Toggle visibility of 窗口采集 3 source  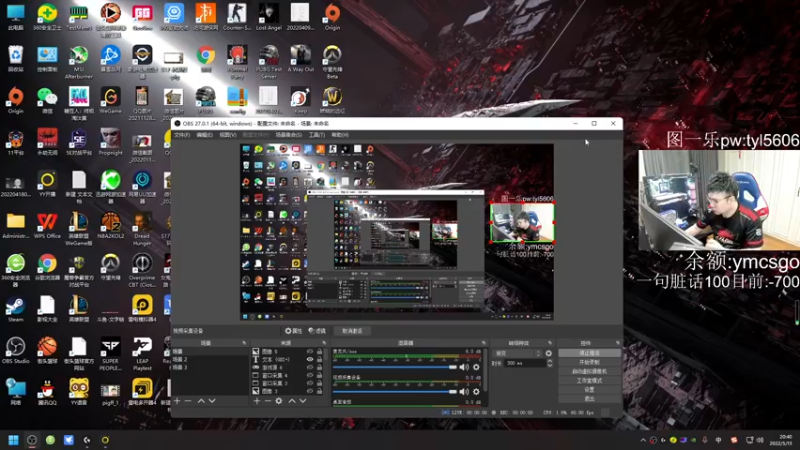tap(310, 383)
